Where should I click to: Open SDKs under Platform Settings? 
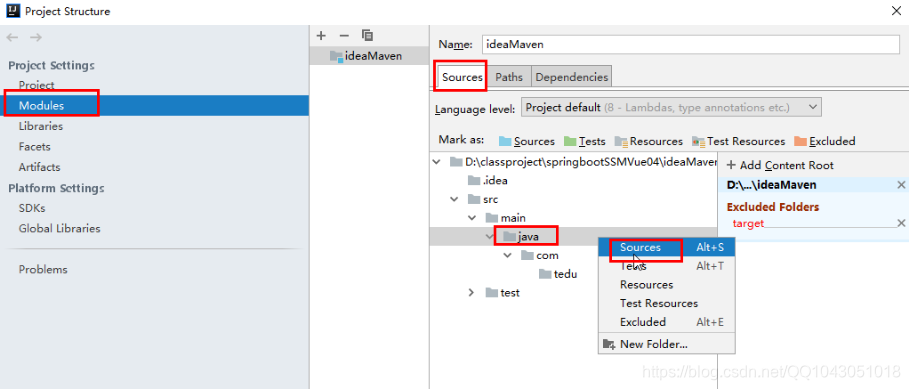click(x=32, y=208)
